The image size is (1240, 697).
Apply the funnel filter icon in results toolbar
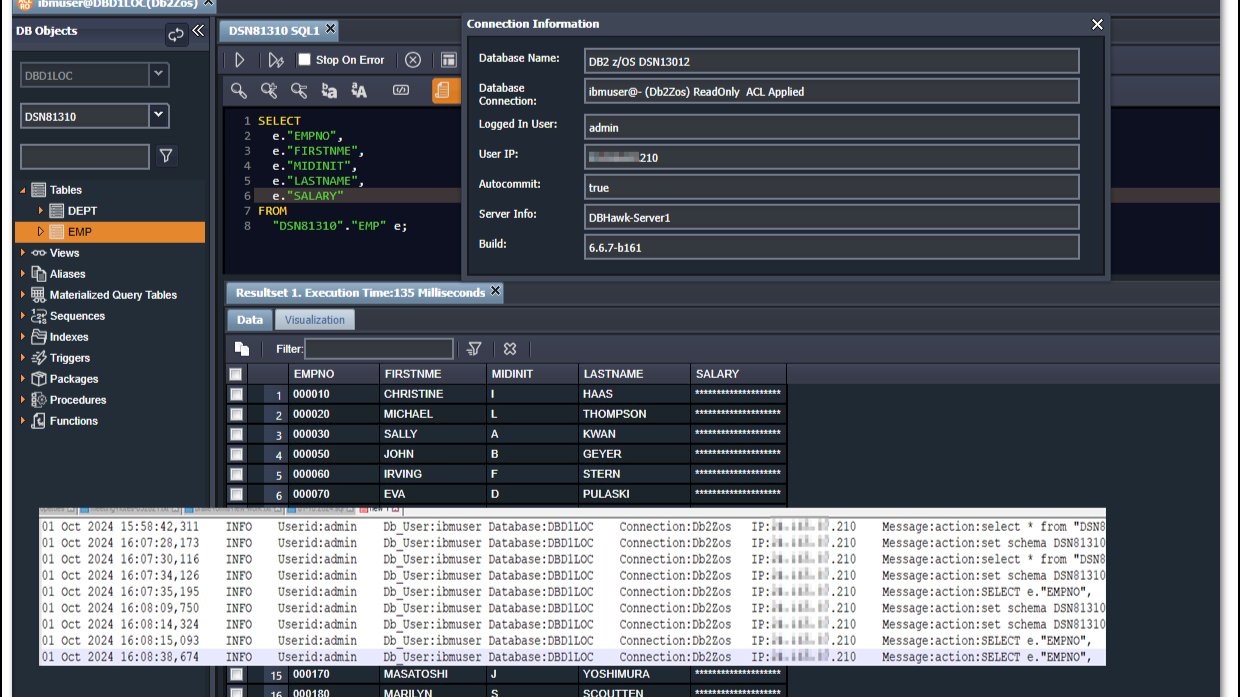pos(473,347)
